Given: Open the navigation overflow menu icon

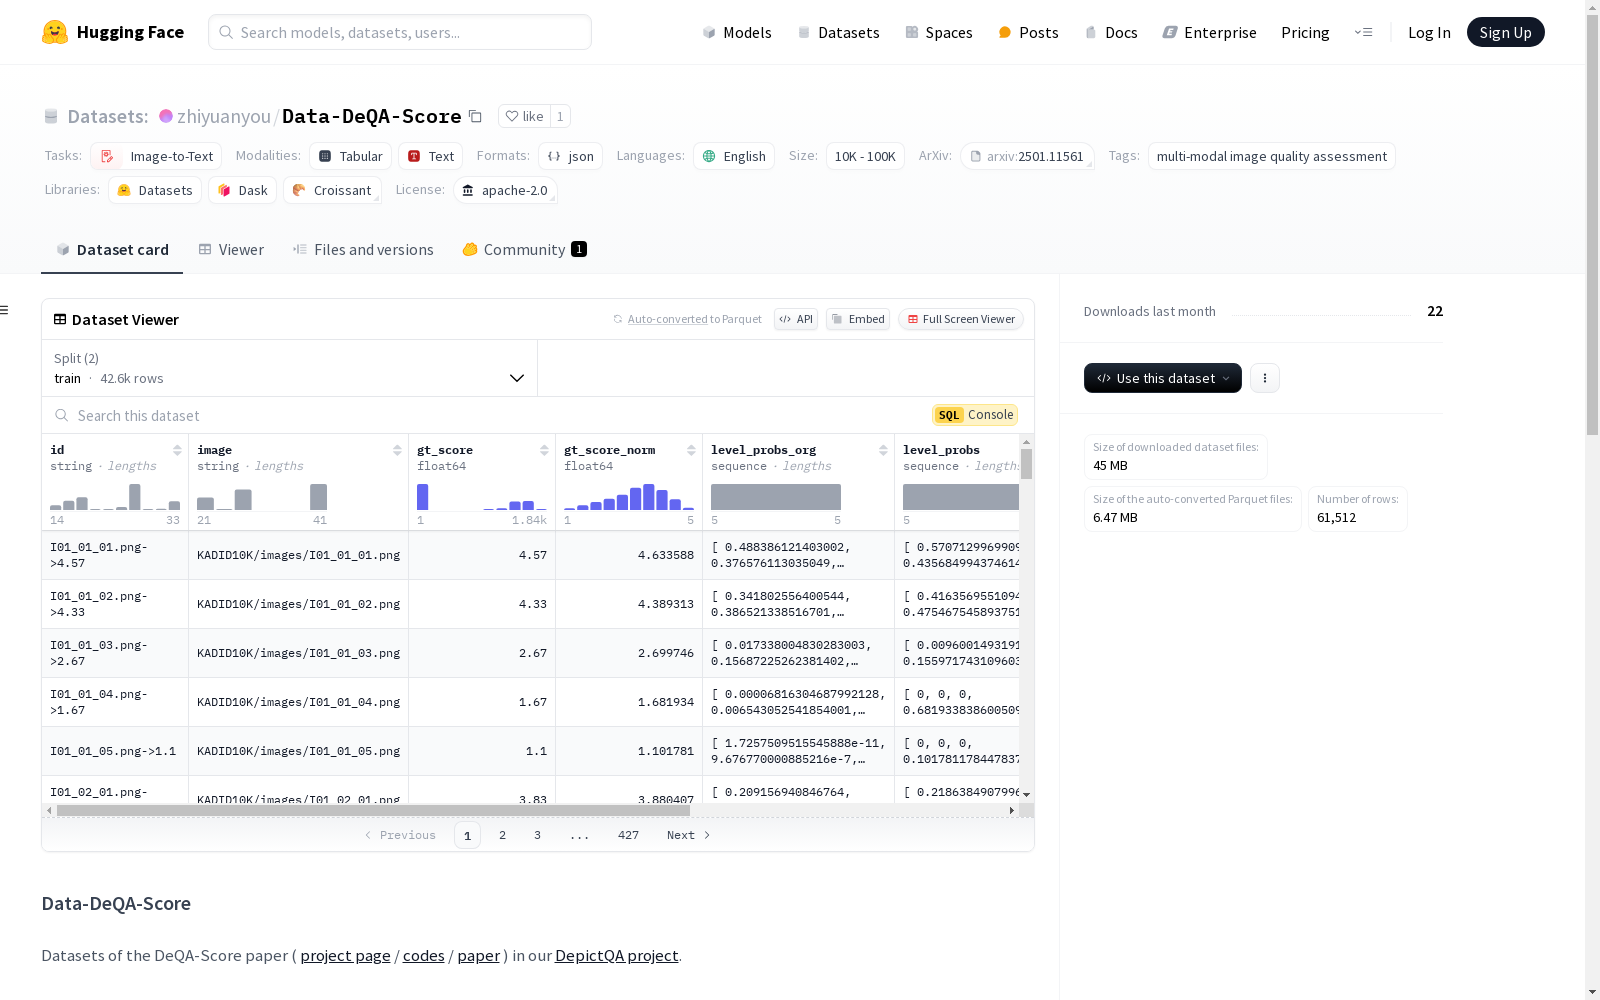Looking at the screenshot, I should pos(1364,32).
